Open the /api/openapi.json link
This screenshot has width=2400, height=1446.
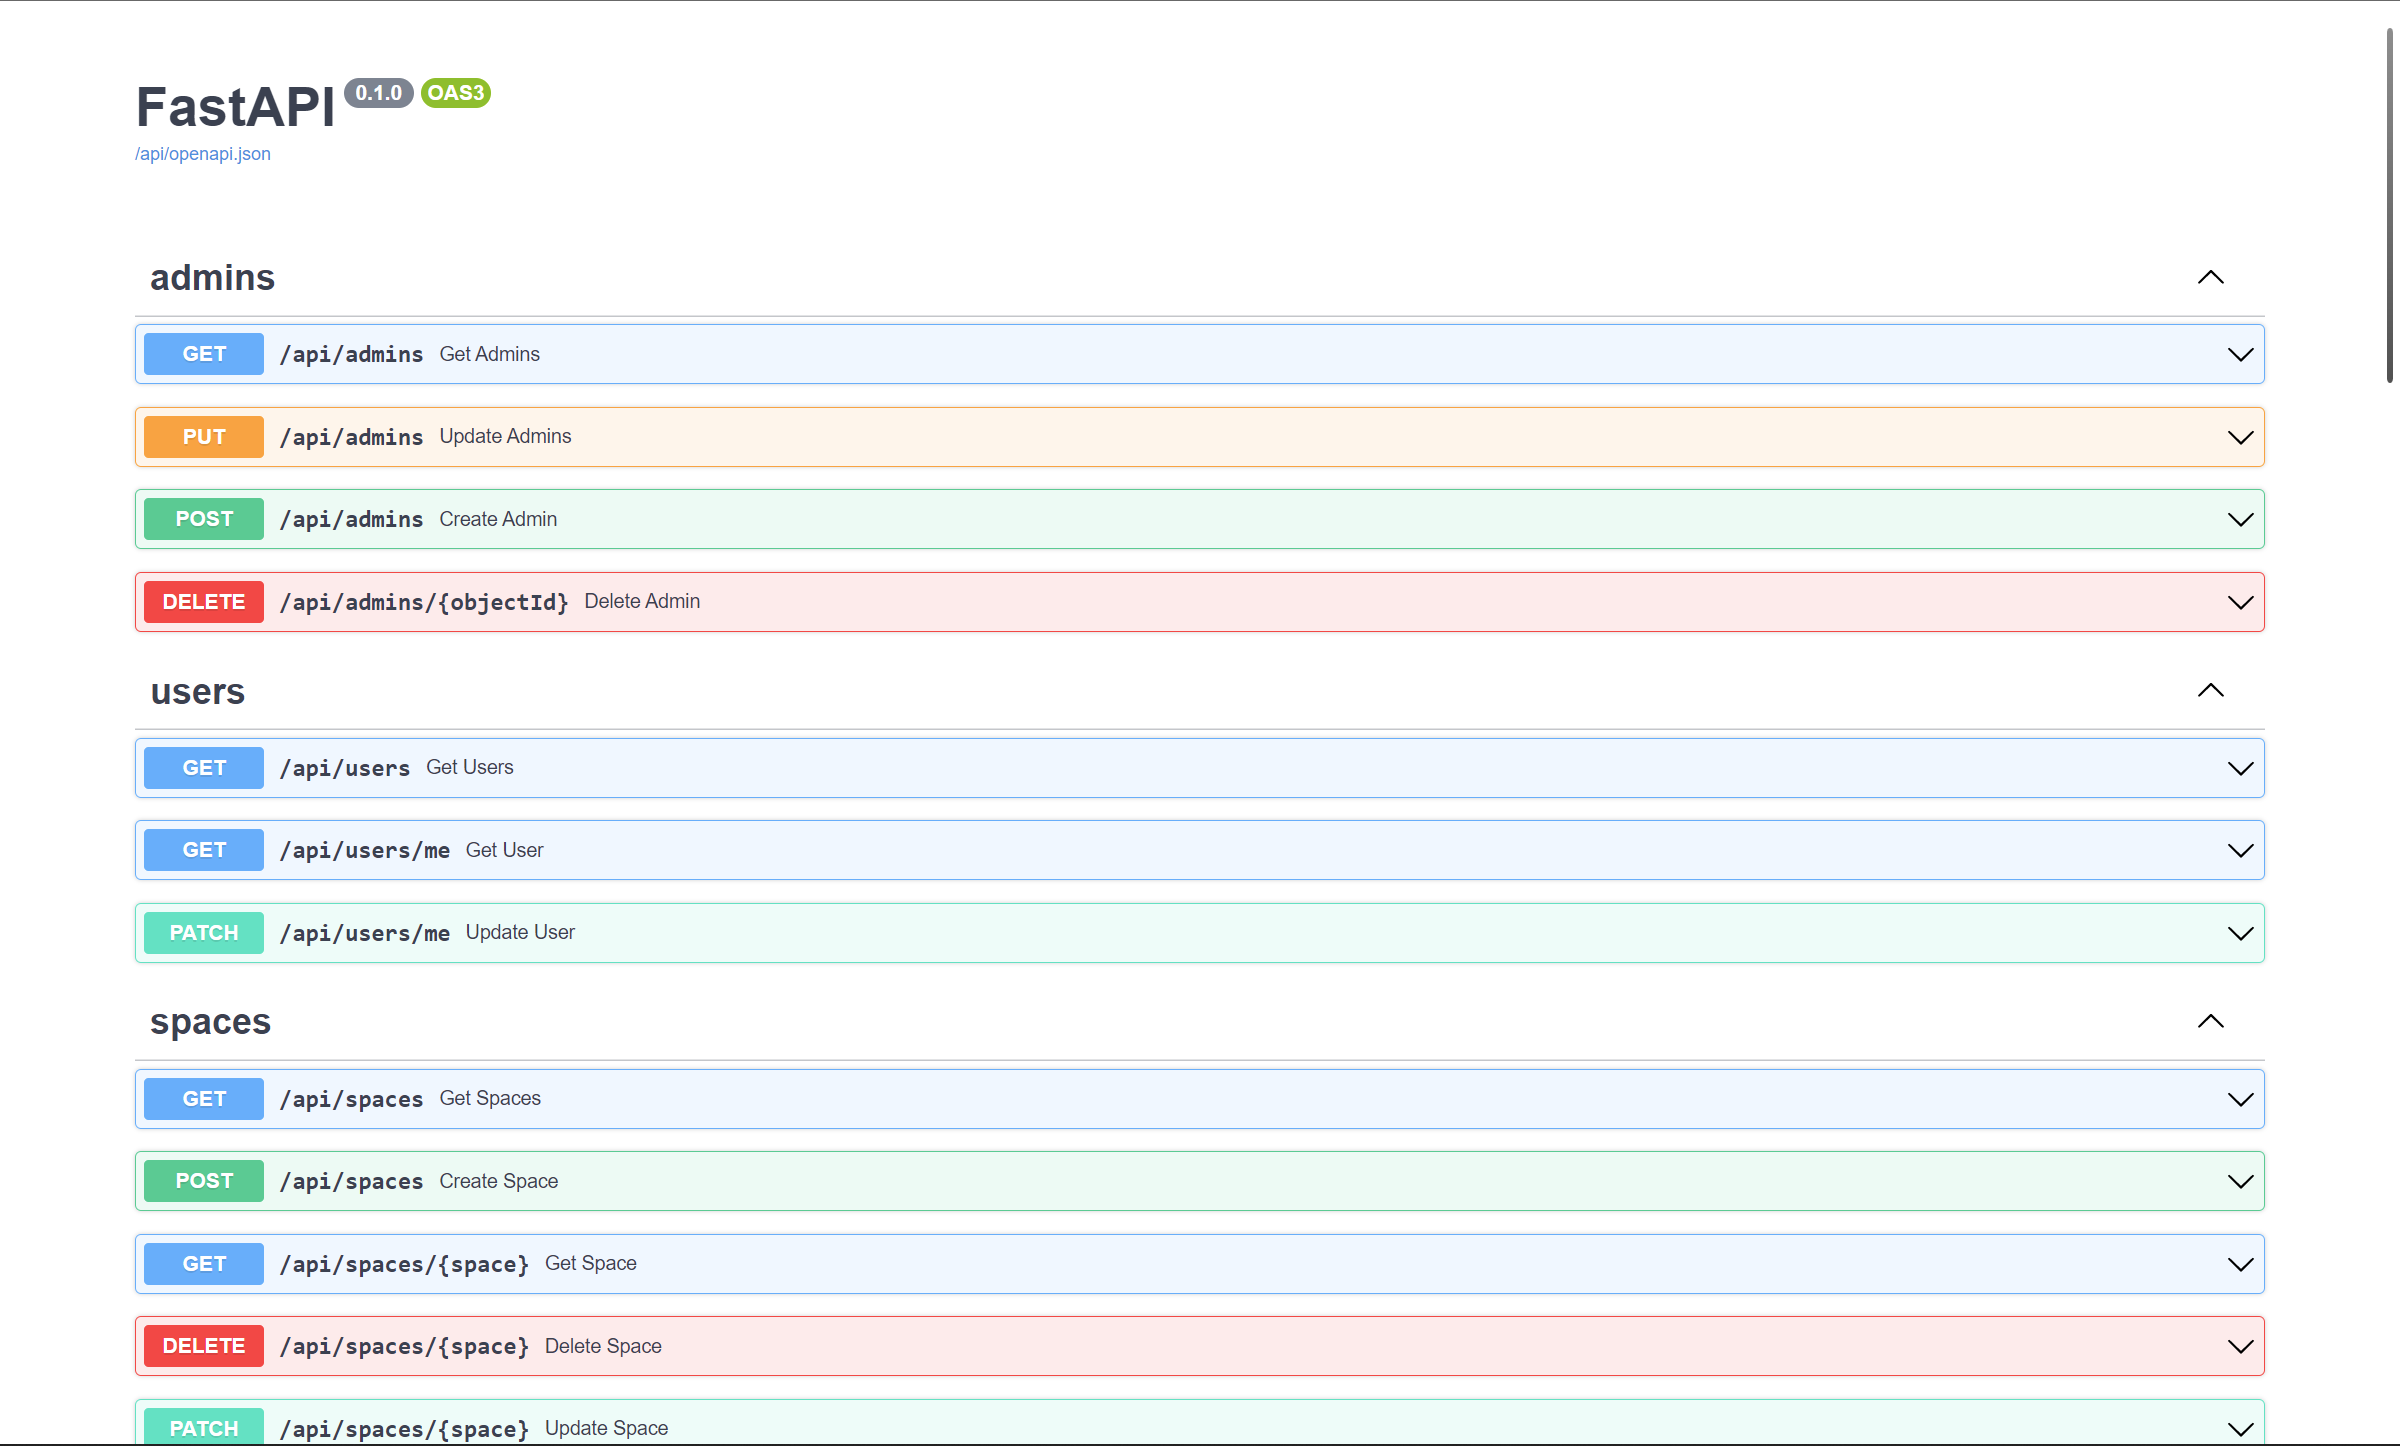coord(203,154)
